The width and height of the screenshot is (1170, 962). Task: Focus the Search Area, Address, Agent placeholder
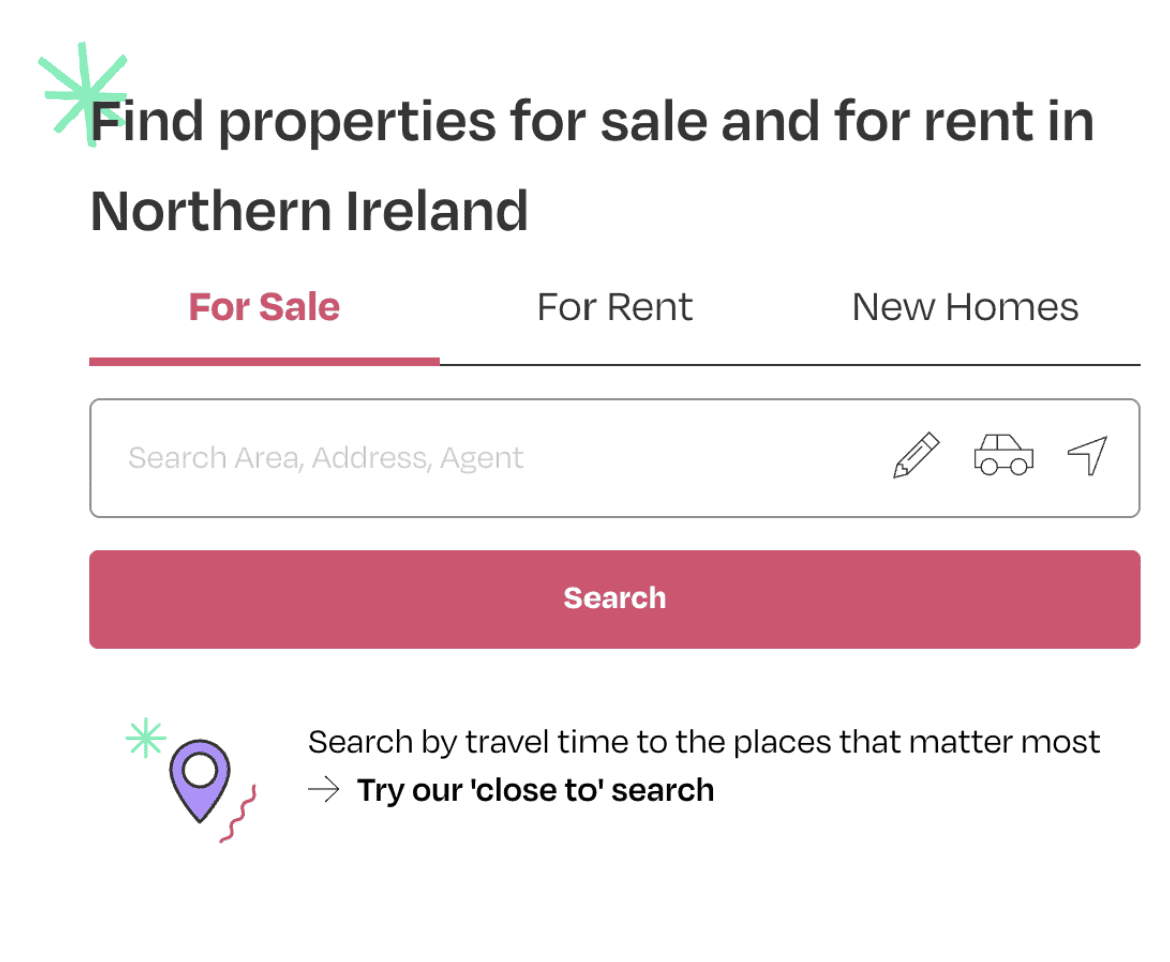point(325,457)
